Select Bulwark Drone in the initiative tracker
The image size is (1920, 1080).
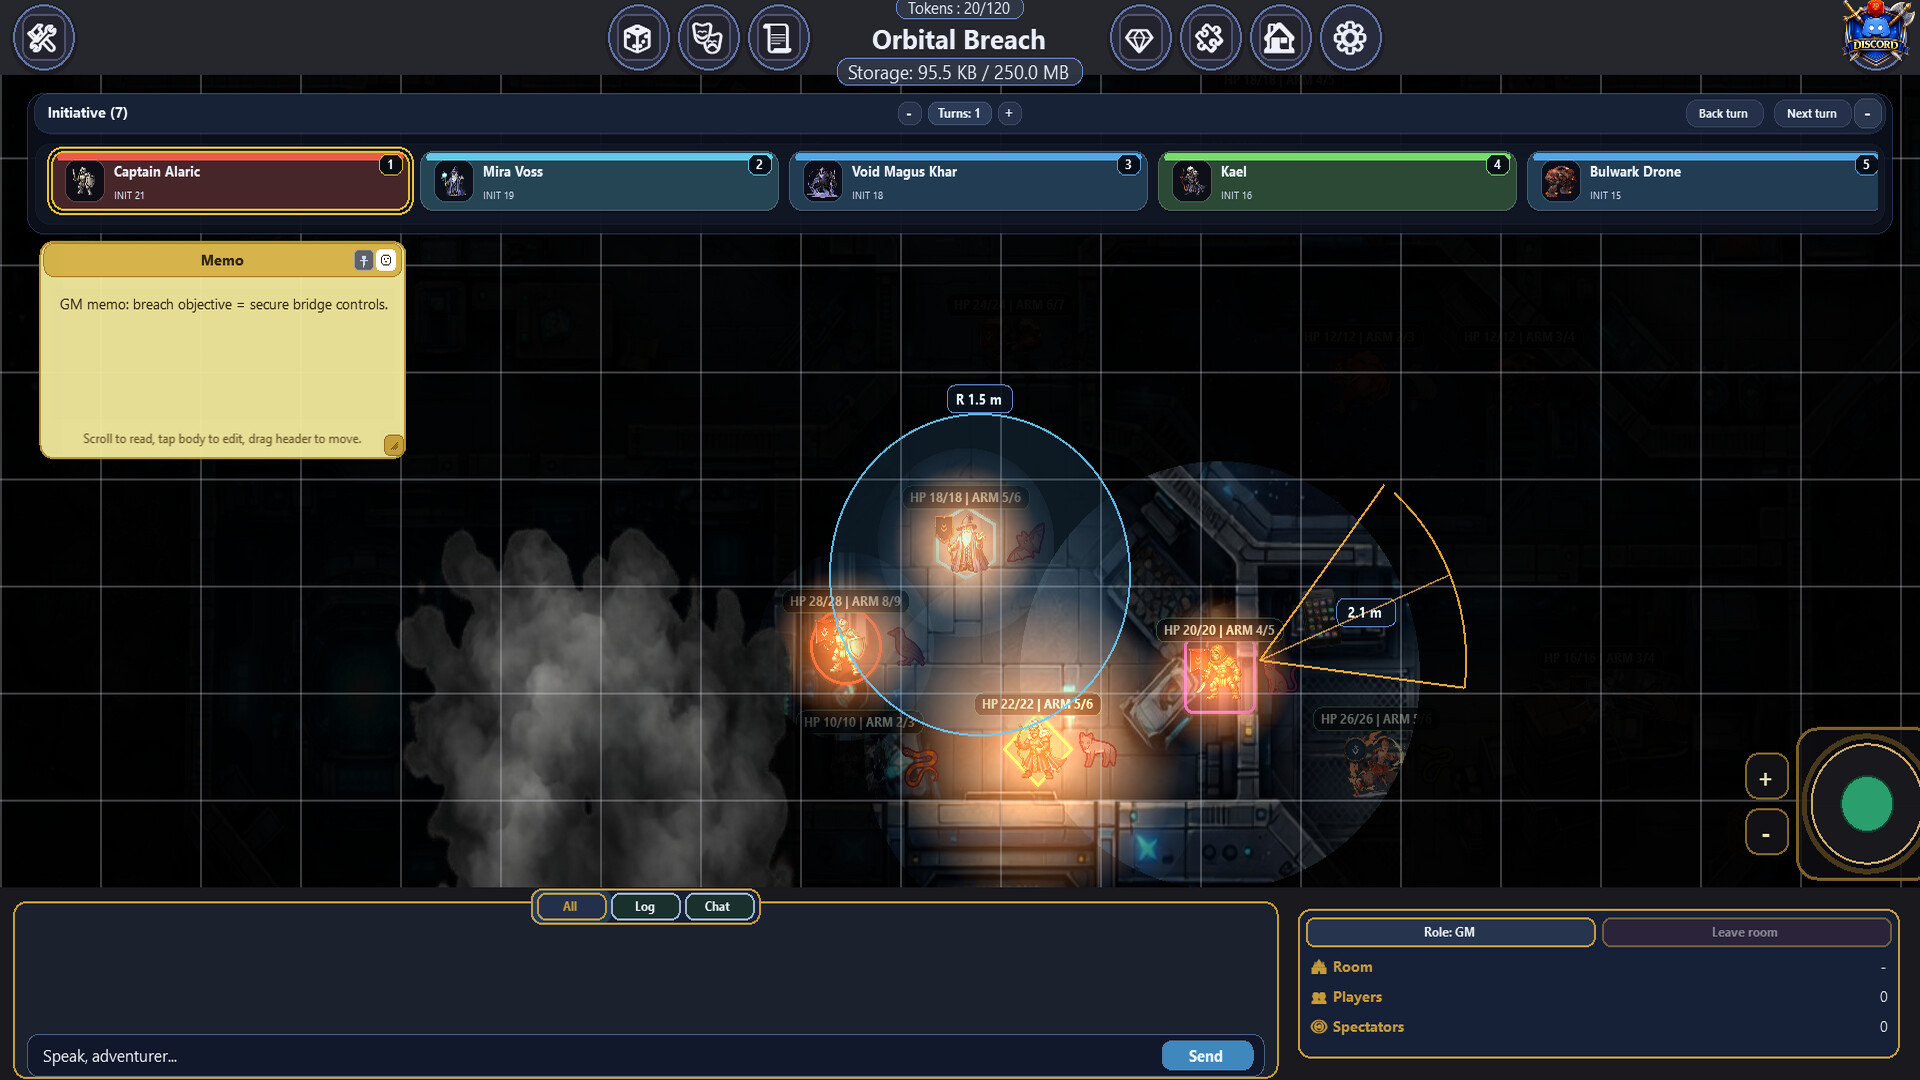(x=1704, y=181)
